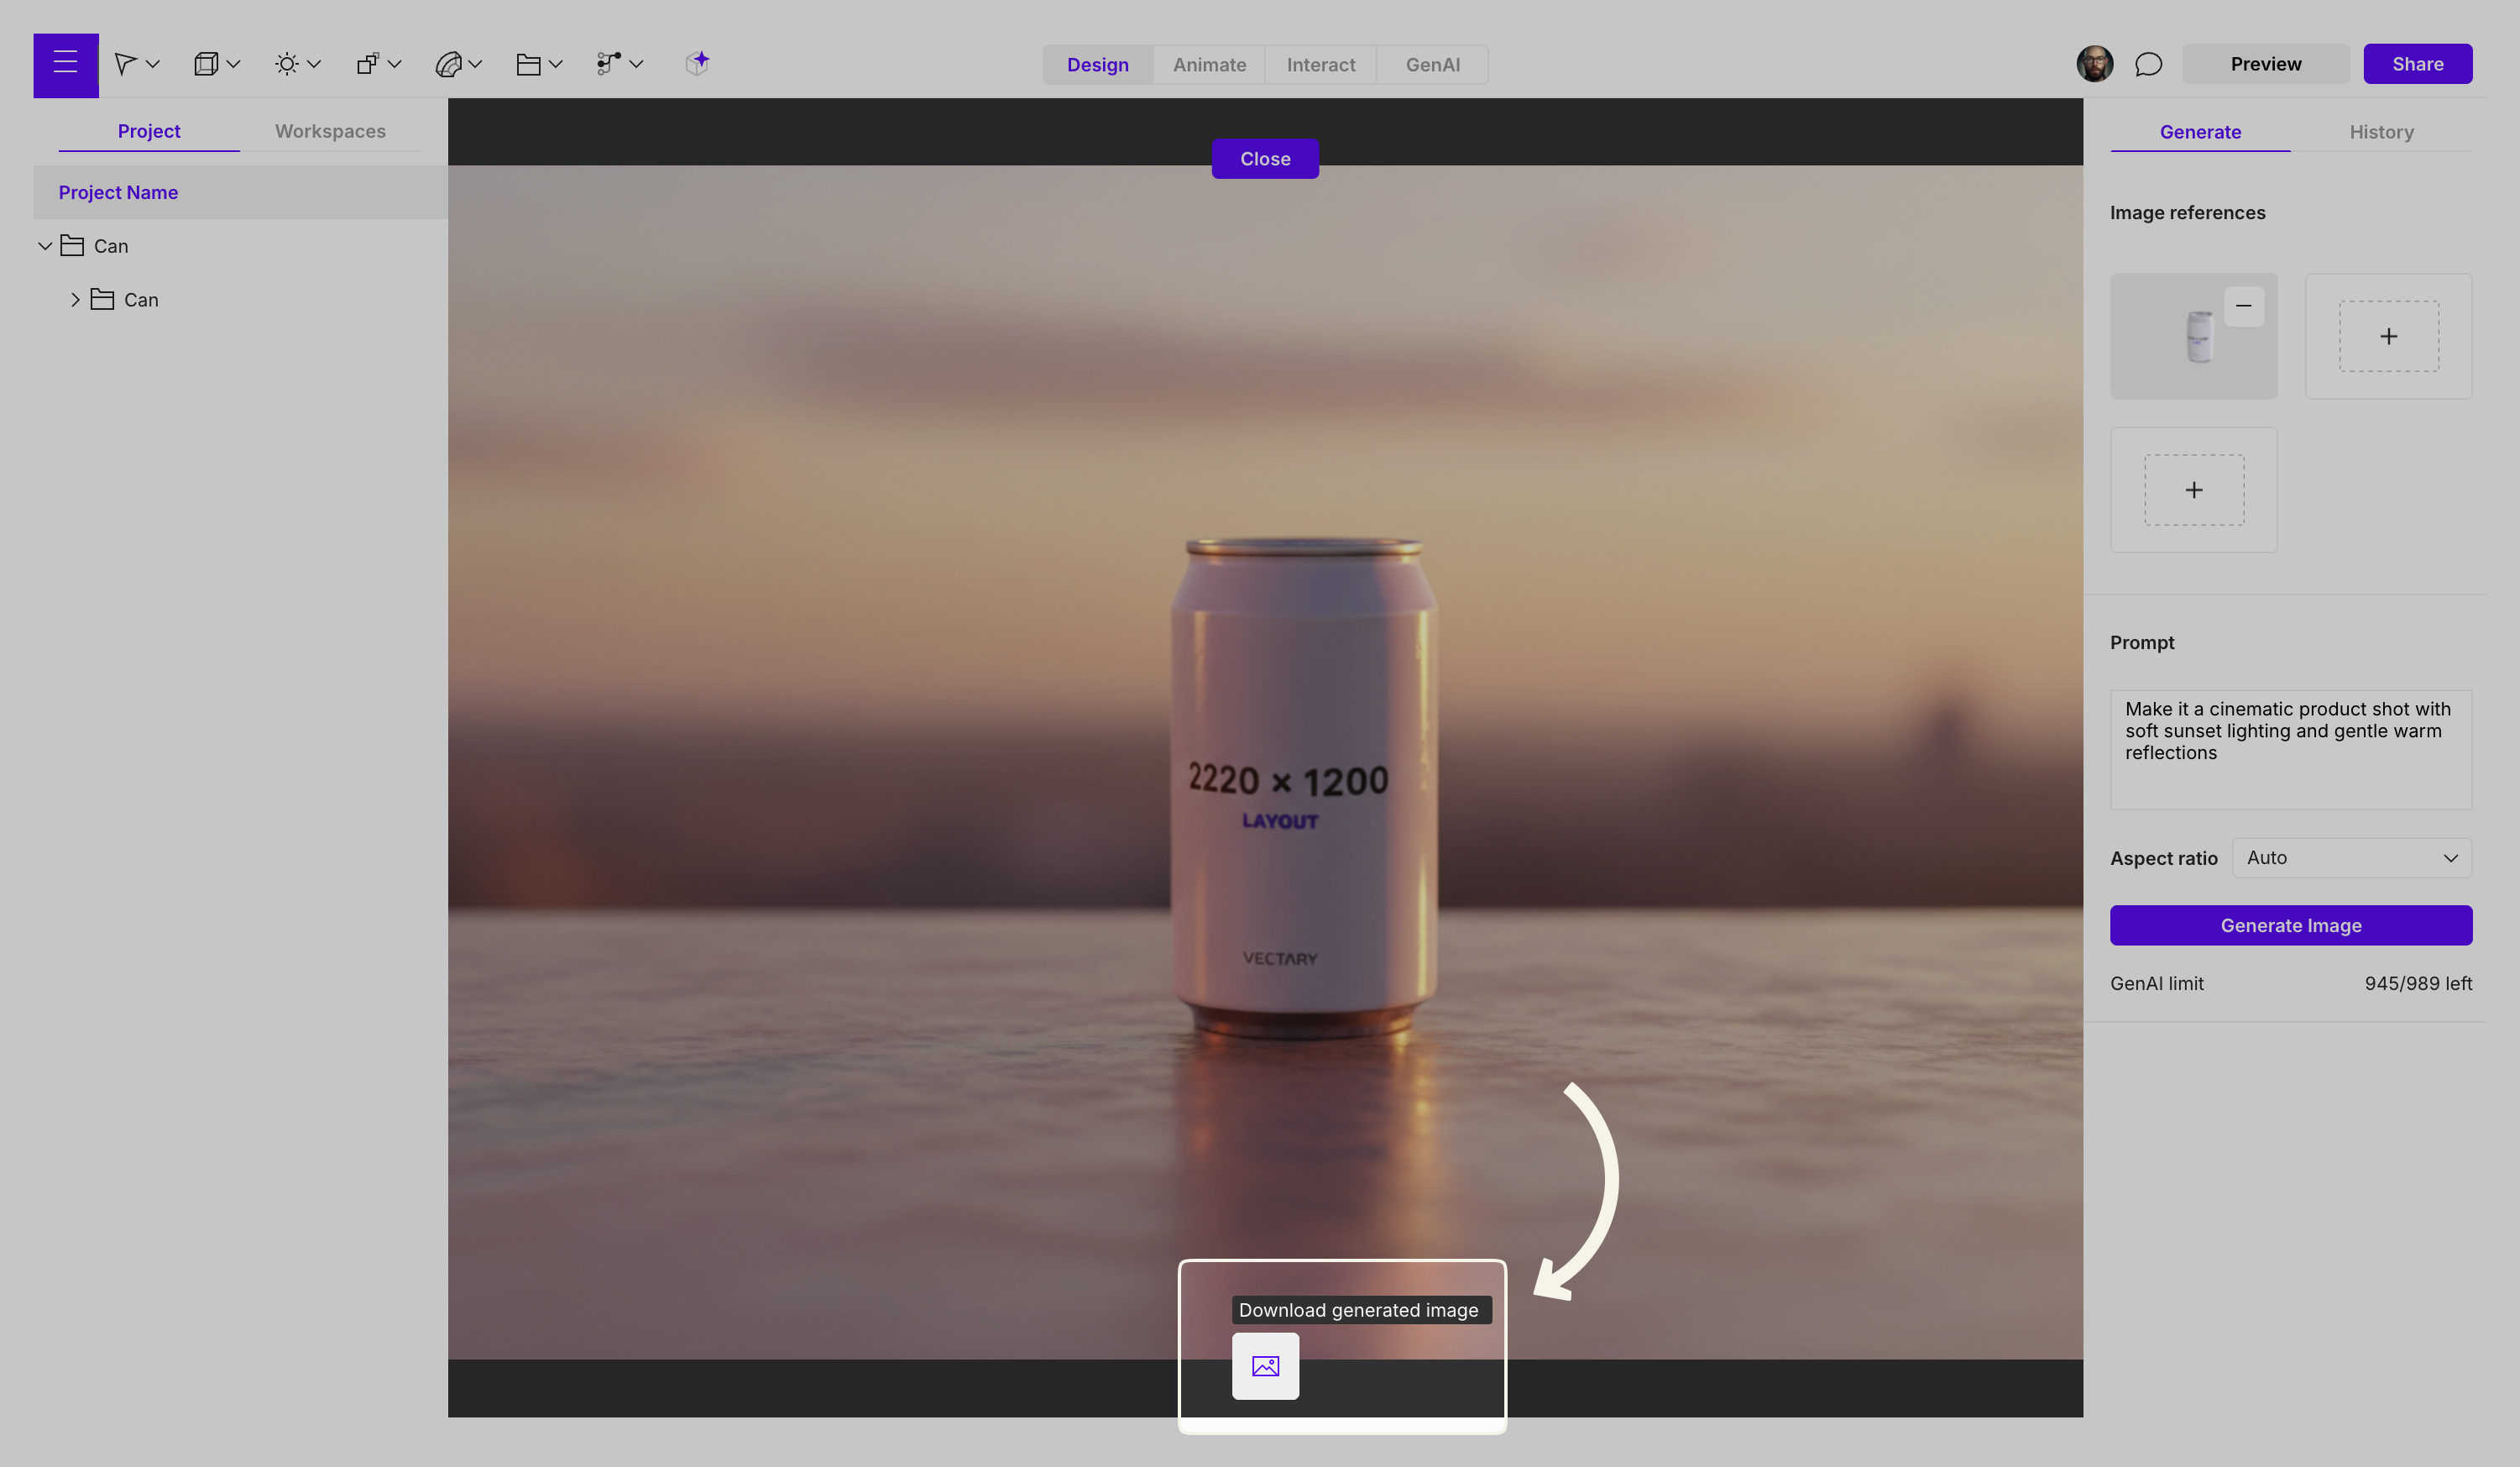Open the hamburger main menu

(x=65, y=64)
